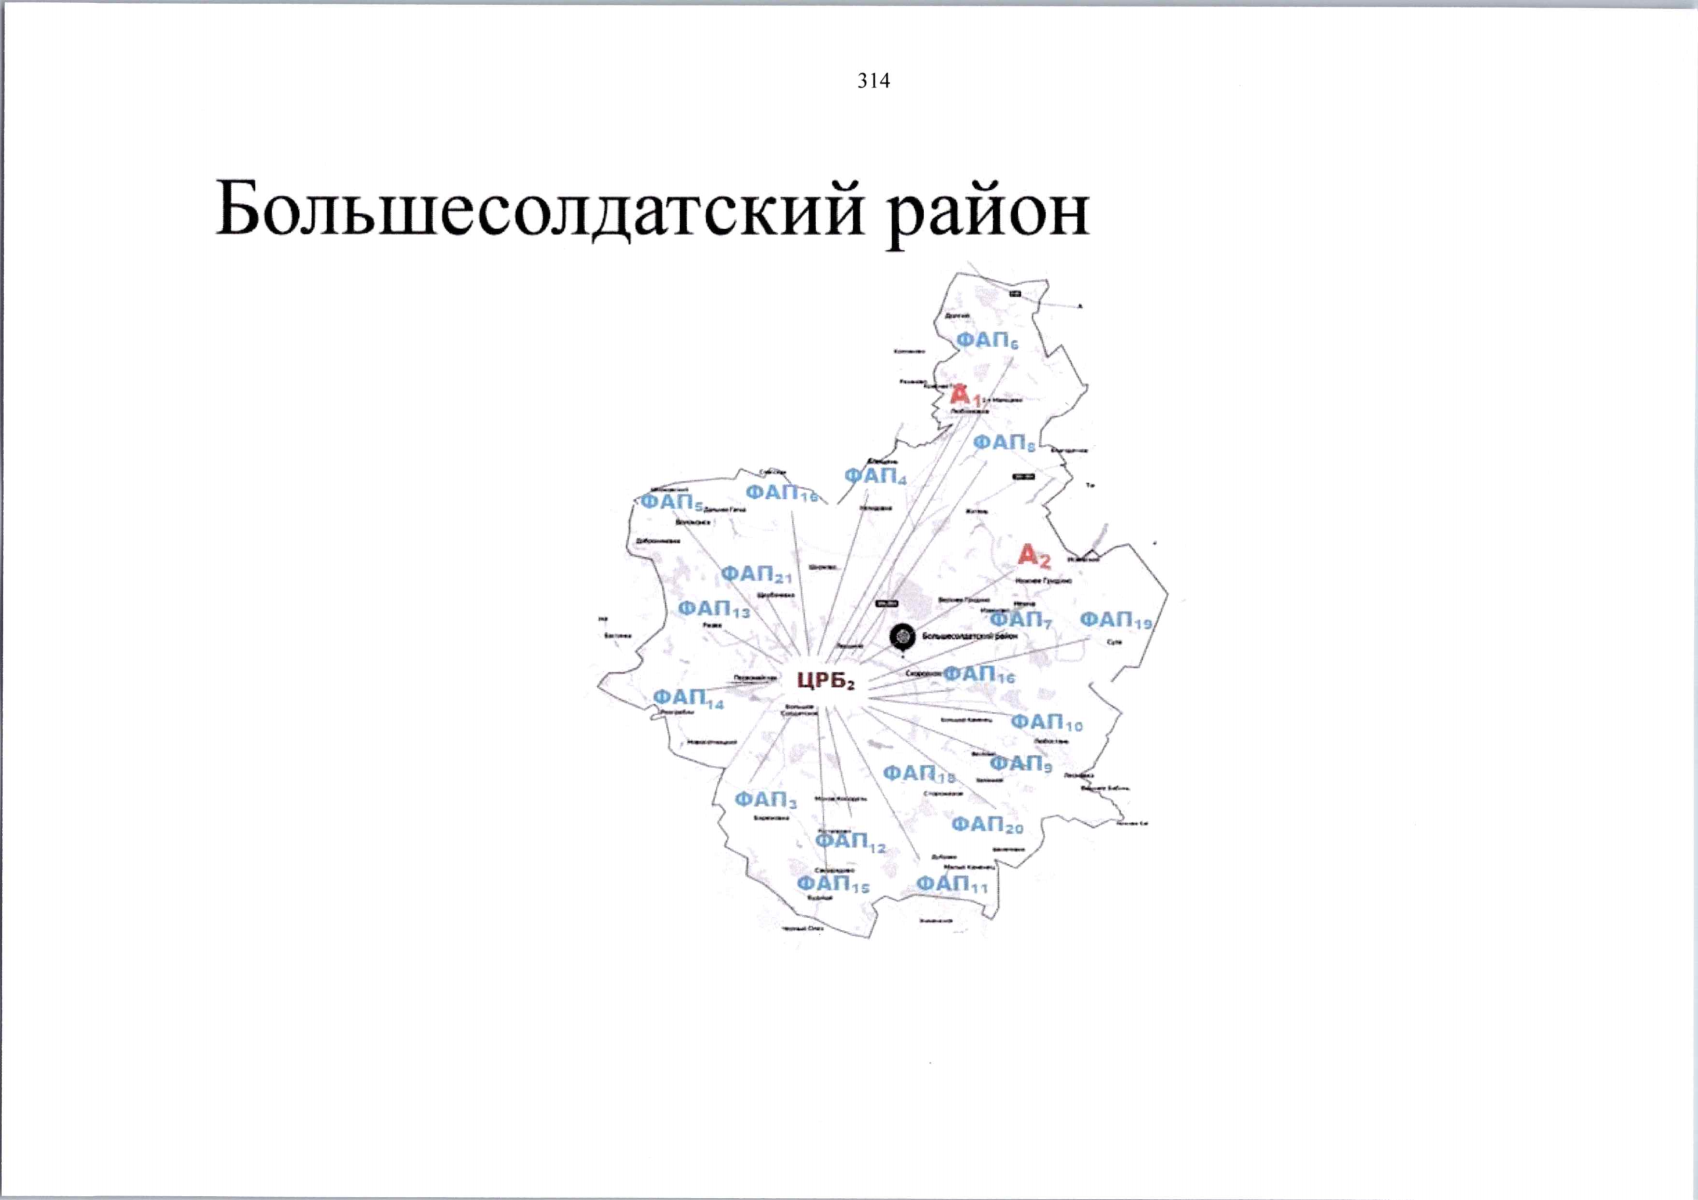The height and width of the screenshot is (1200, 1698).
Task: Click the ФАП10 label on the map
Action: [1046, 723]
